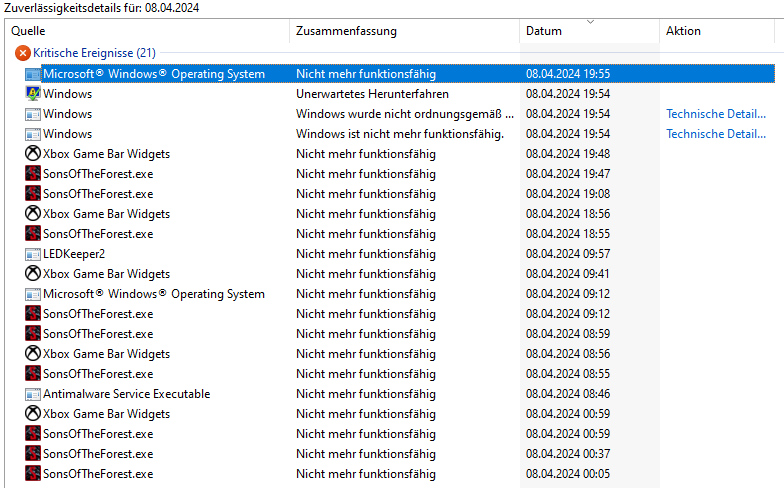Viewport: 784px width, 488px height.
Task: Select the Antimalware Service Executable entry name
Action: point(126,394)
